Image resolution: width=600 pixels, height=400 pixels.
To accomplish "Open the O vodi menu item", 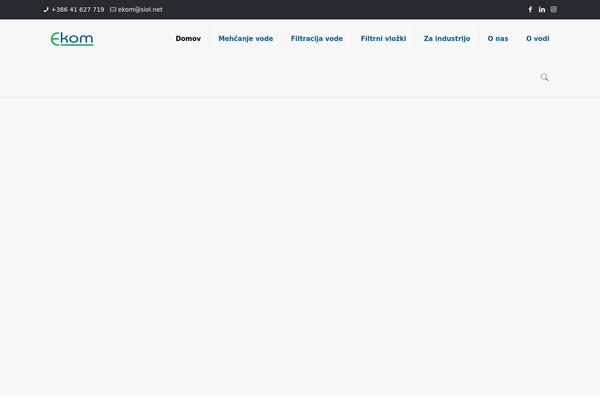I will (538, 39).
